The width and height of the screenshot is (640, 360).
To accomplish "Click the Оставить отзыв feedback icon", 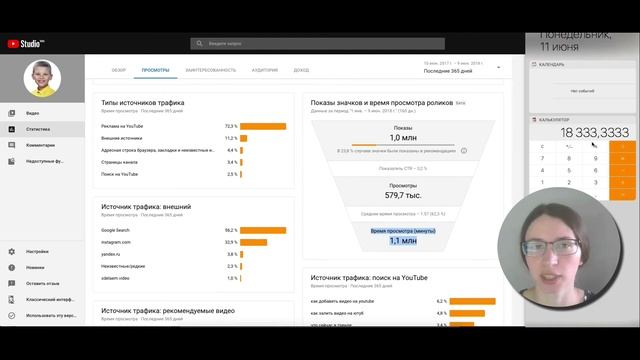I will coord(11,283).
